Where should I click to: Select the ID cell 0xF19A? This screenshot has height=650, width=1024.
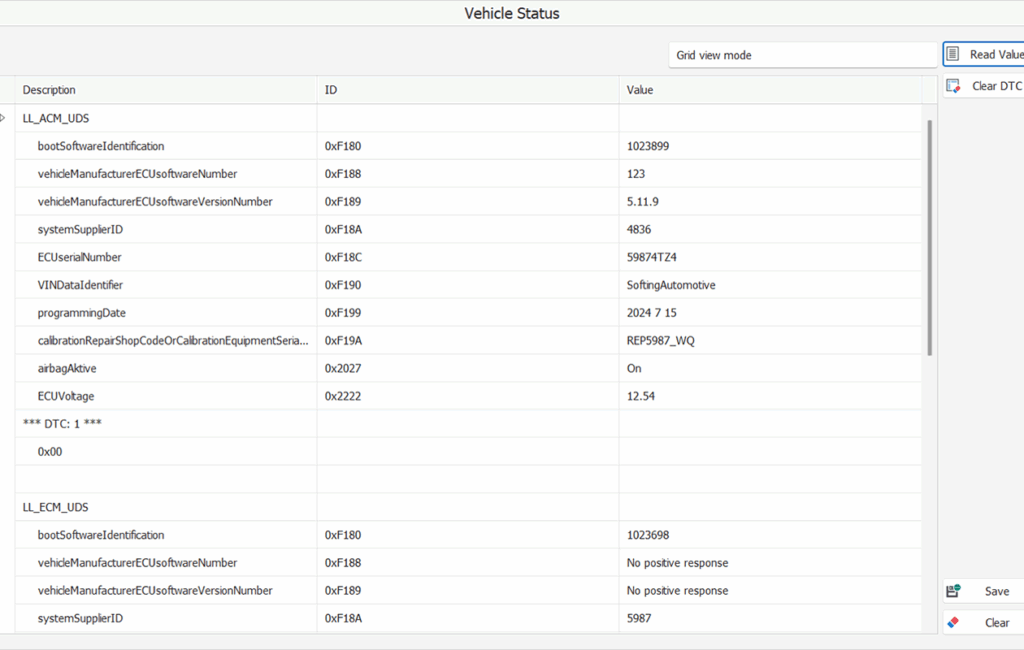point(468,340)
